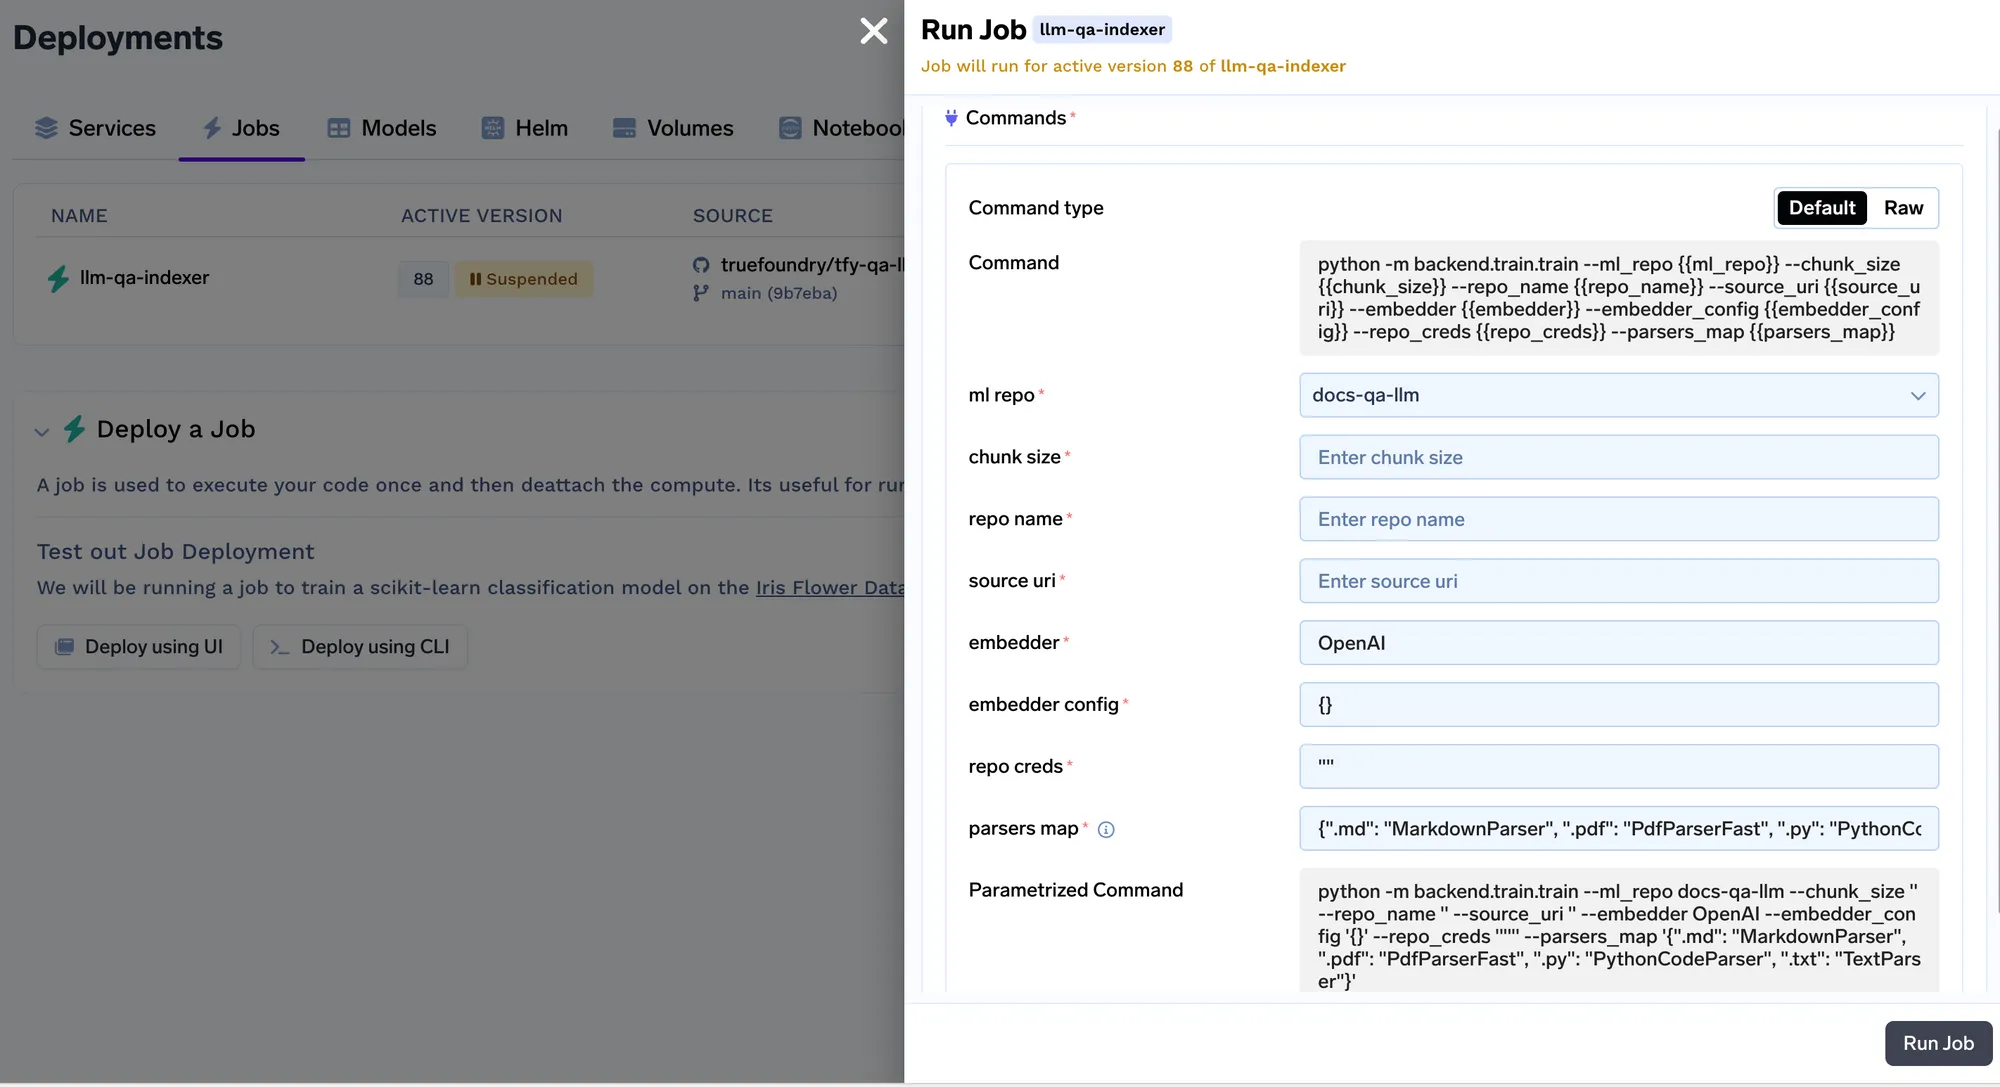2000x1087 pixels.
Task: Click the Commands plug icon
Action: [x=951, y=118]
